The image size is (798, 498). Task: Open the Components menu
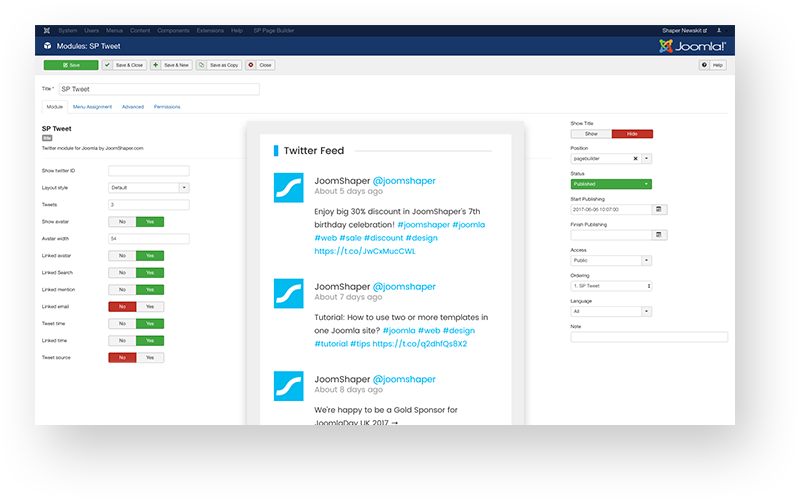[x=173, y=31]
